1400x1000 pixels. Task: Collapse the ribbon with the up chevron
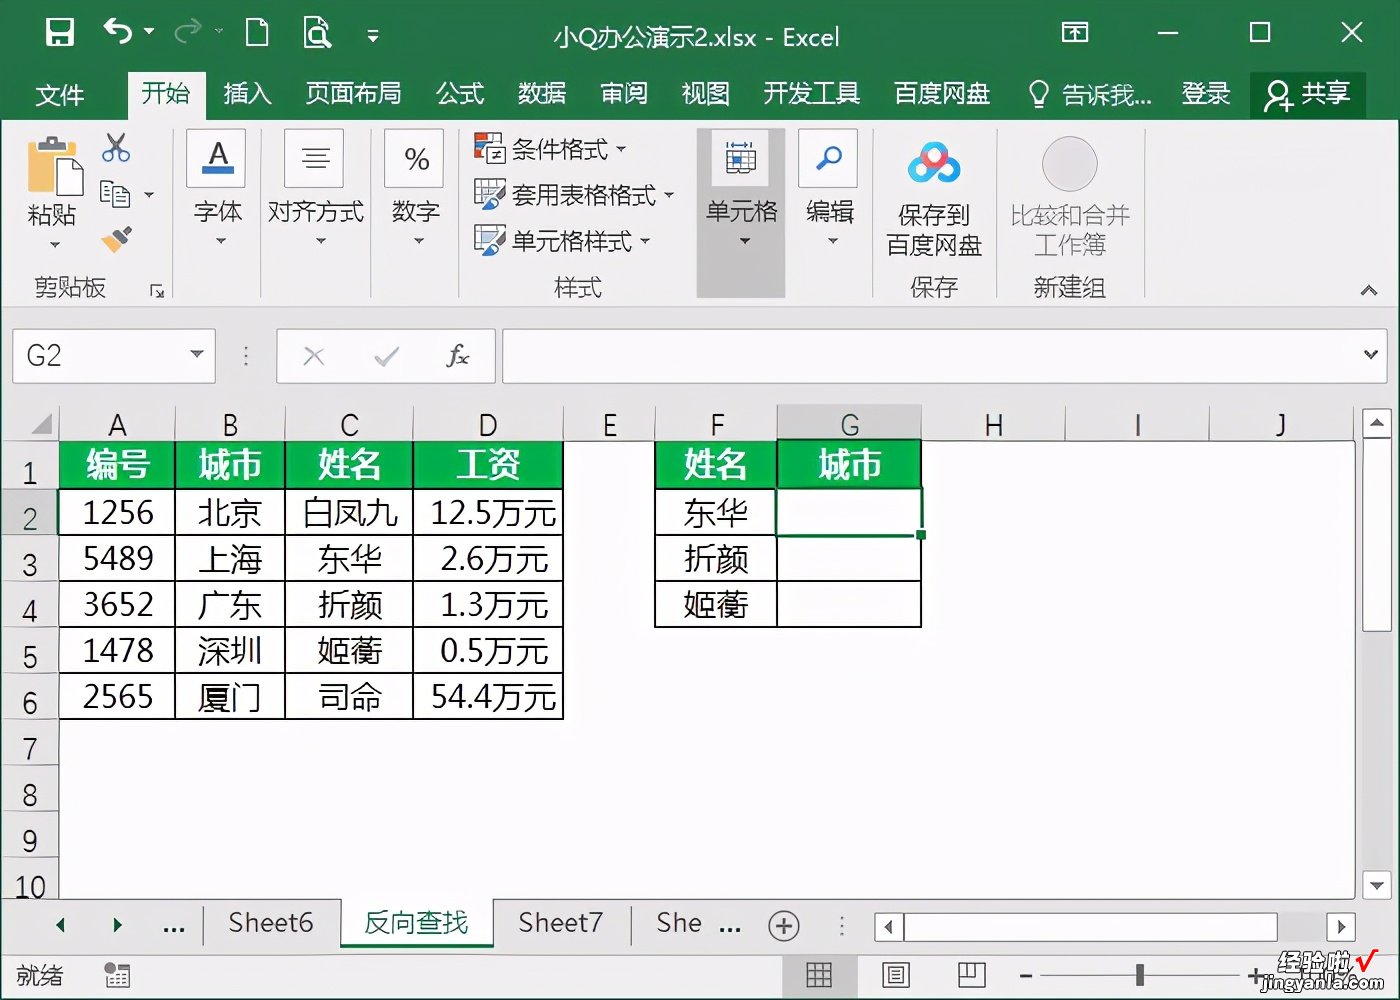point(1369,290)
